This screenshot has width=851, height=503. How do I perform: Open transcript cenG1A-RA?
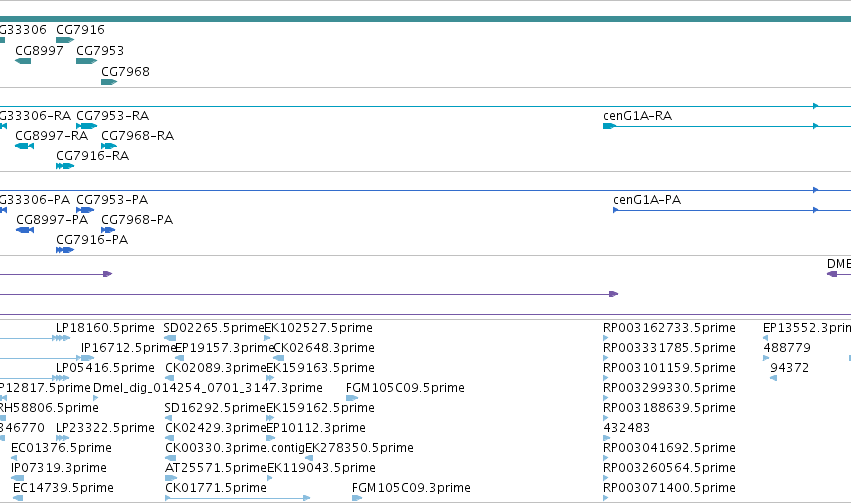[x=637, y=116]
